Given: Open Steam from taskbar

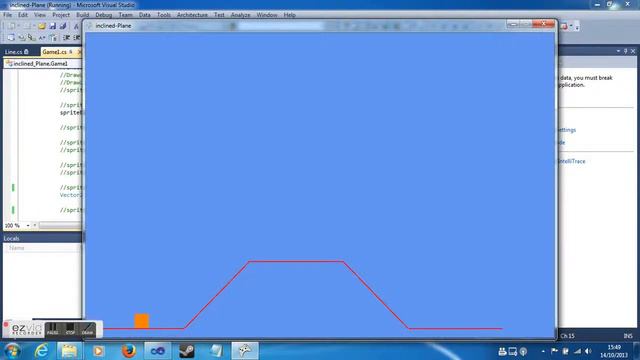Looking at the screenshot, I should (x=187, y=351).
